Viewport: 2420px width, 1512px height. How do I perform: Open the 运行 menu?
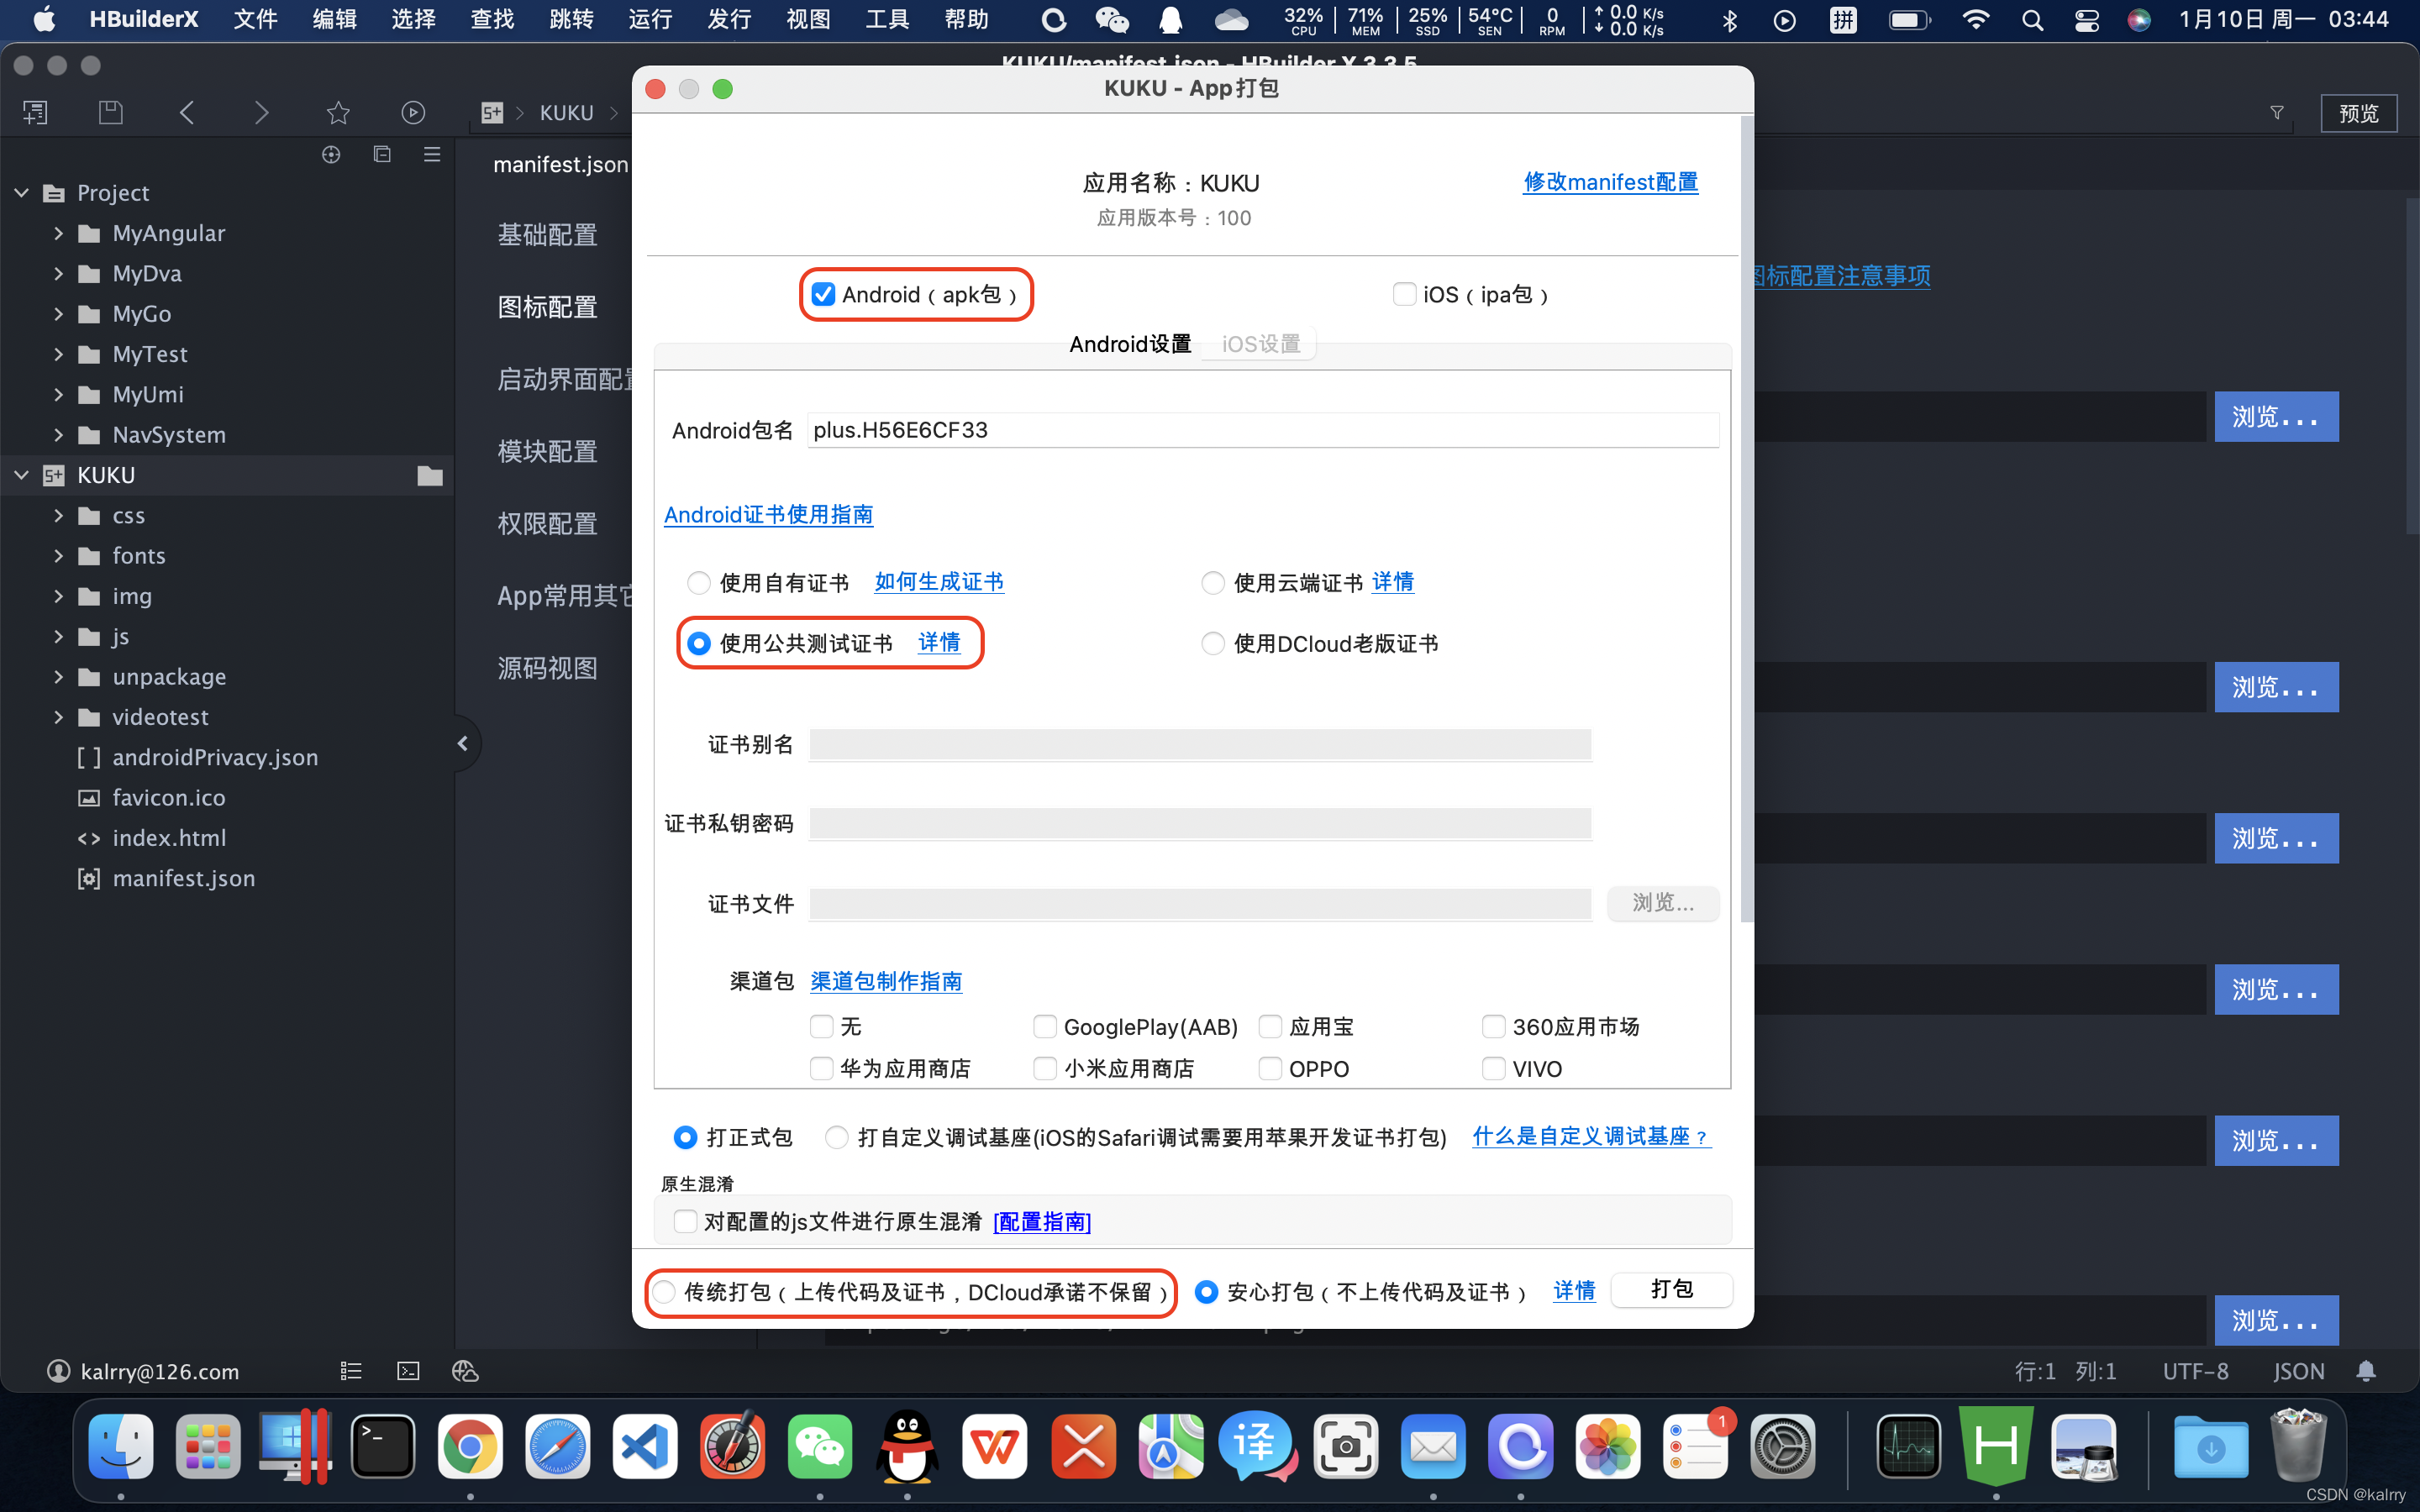[650, 19]
